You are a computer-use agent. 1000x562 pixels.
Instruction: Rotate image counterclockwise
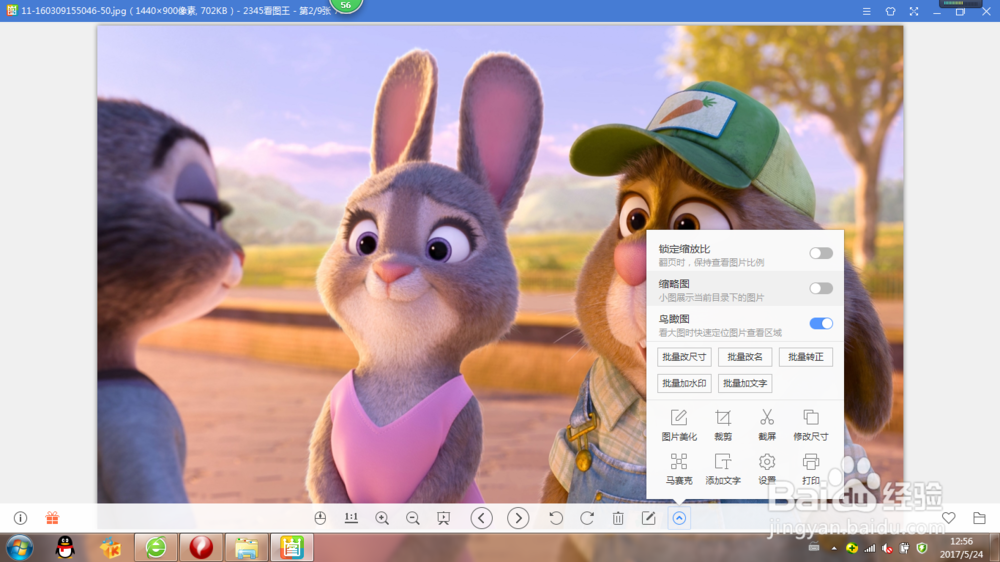(556, 518)
